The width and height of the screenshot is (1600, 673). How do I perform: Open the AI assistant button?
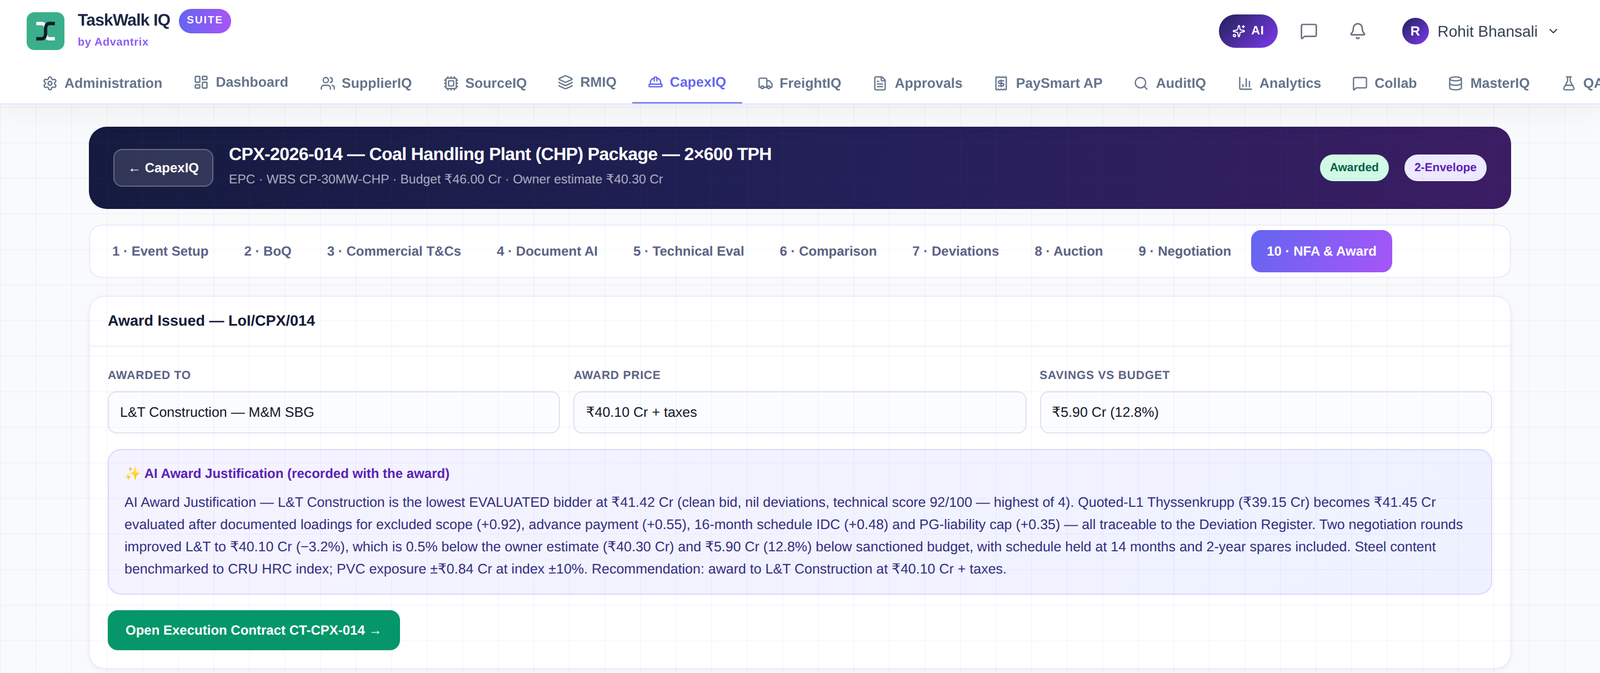(x=1248, y=31)
